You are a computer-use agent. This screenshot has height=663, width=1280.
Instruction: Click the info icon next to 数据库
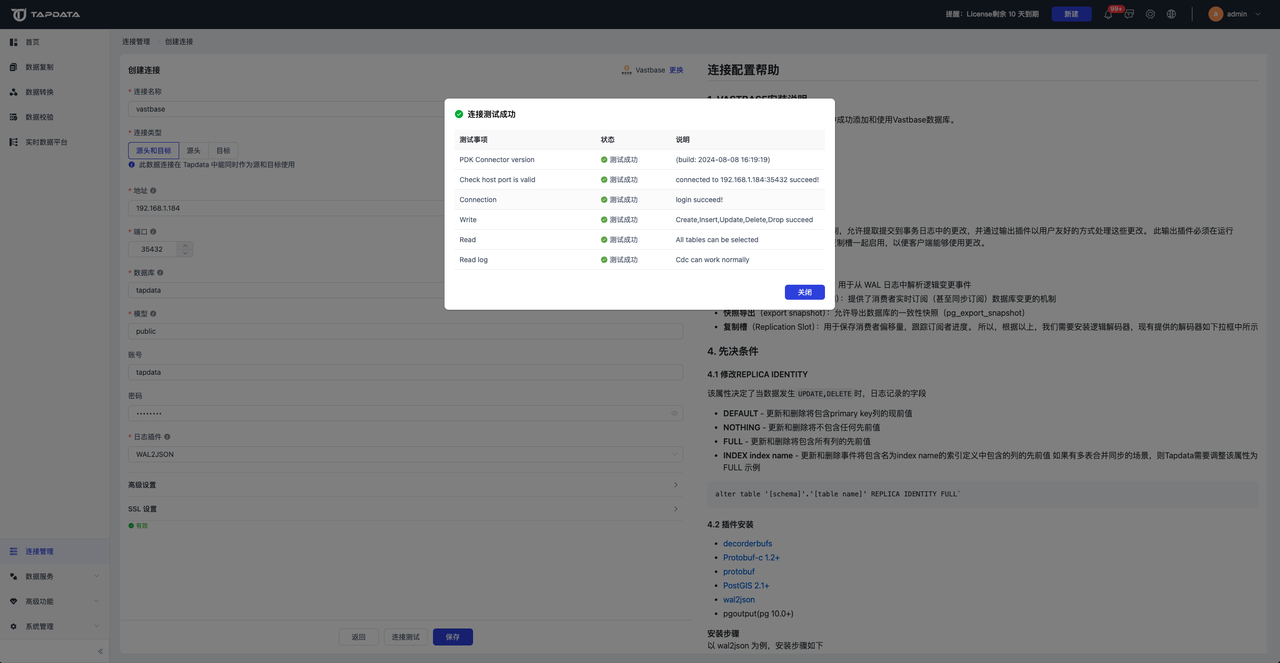point(160,272)
